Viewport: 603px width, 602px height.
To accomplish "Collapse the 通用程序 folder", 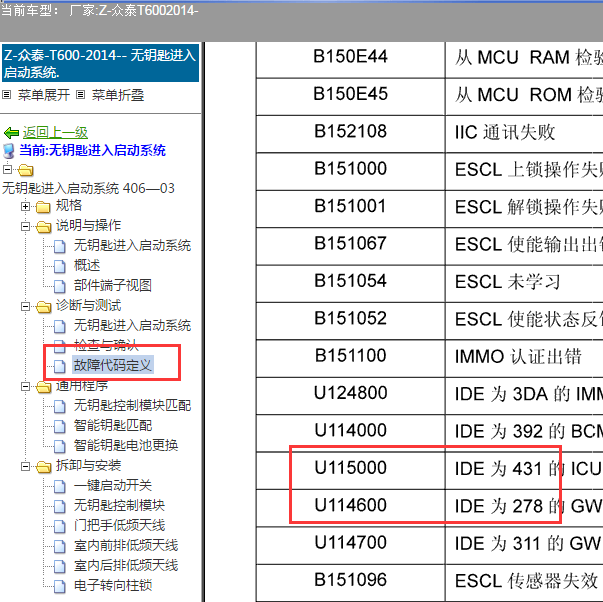I will click(25, 386).
